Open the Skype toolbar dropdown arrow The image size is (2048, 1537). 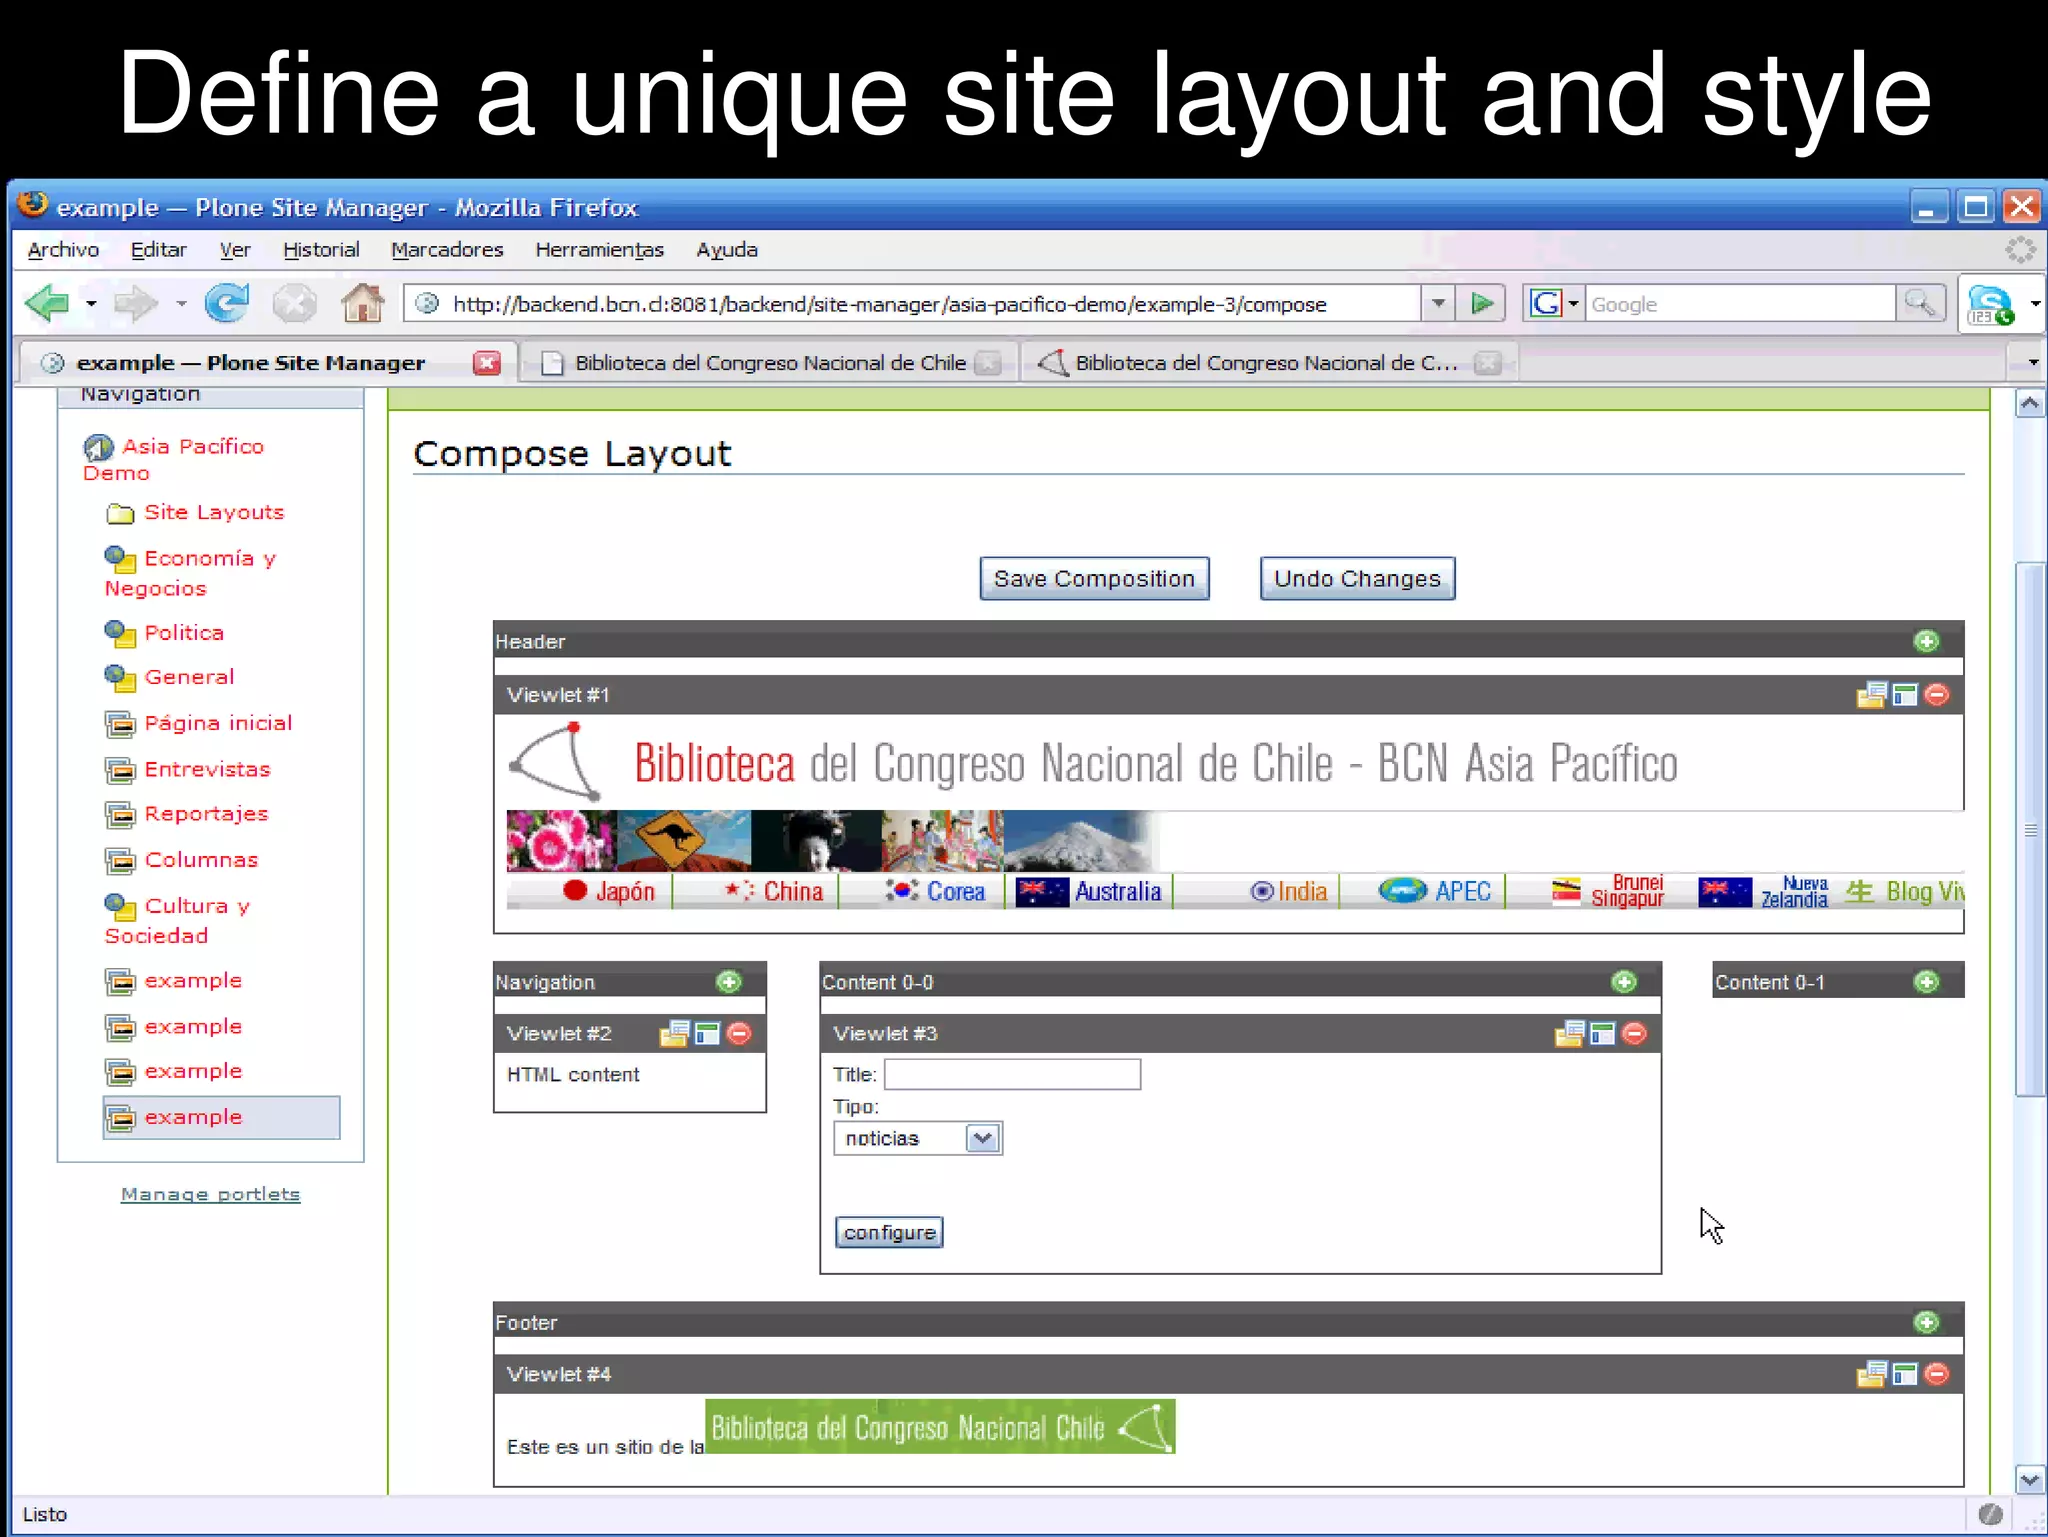(2034, 303)
